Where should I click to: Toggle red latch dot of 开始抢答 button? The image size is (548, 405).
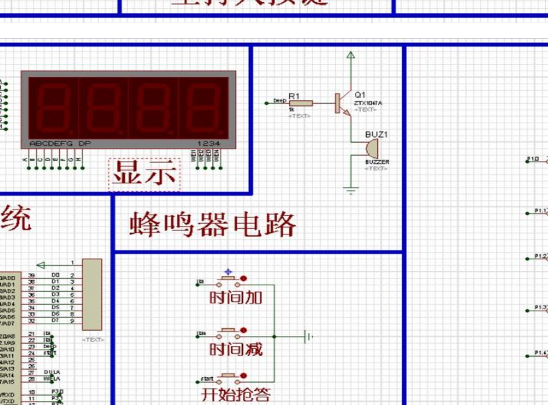click(244, 376)
